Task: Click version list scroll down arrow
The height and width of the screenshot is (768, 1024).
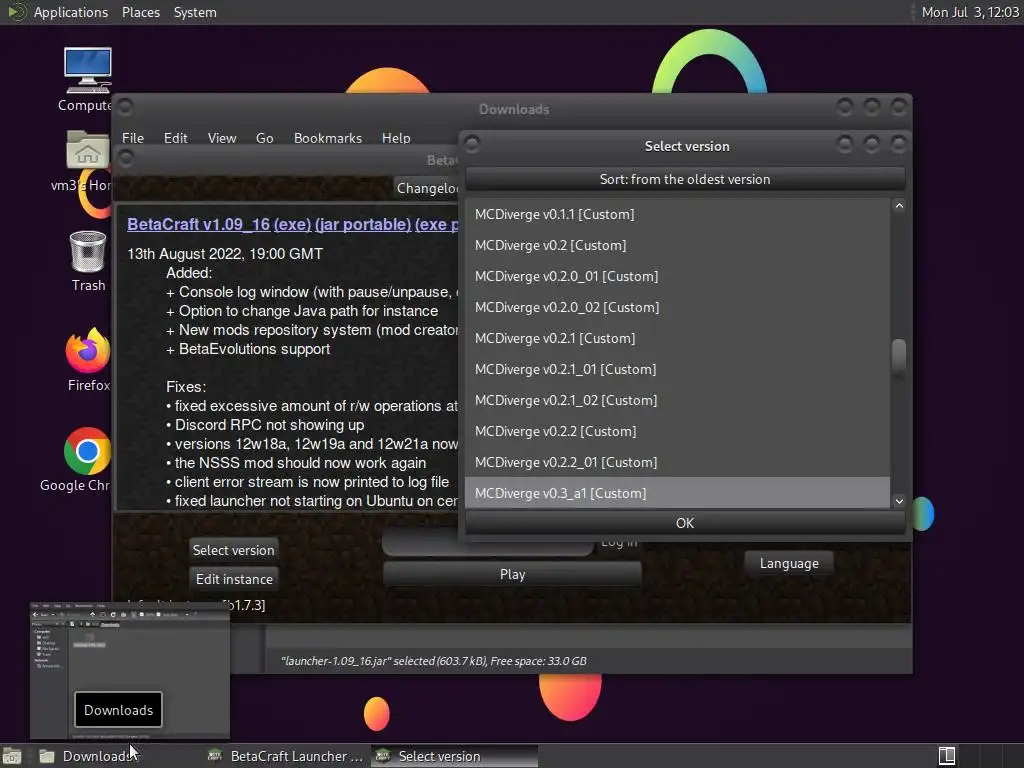Action: coord(899,501)
